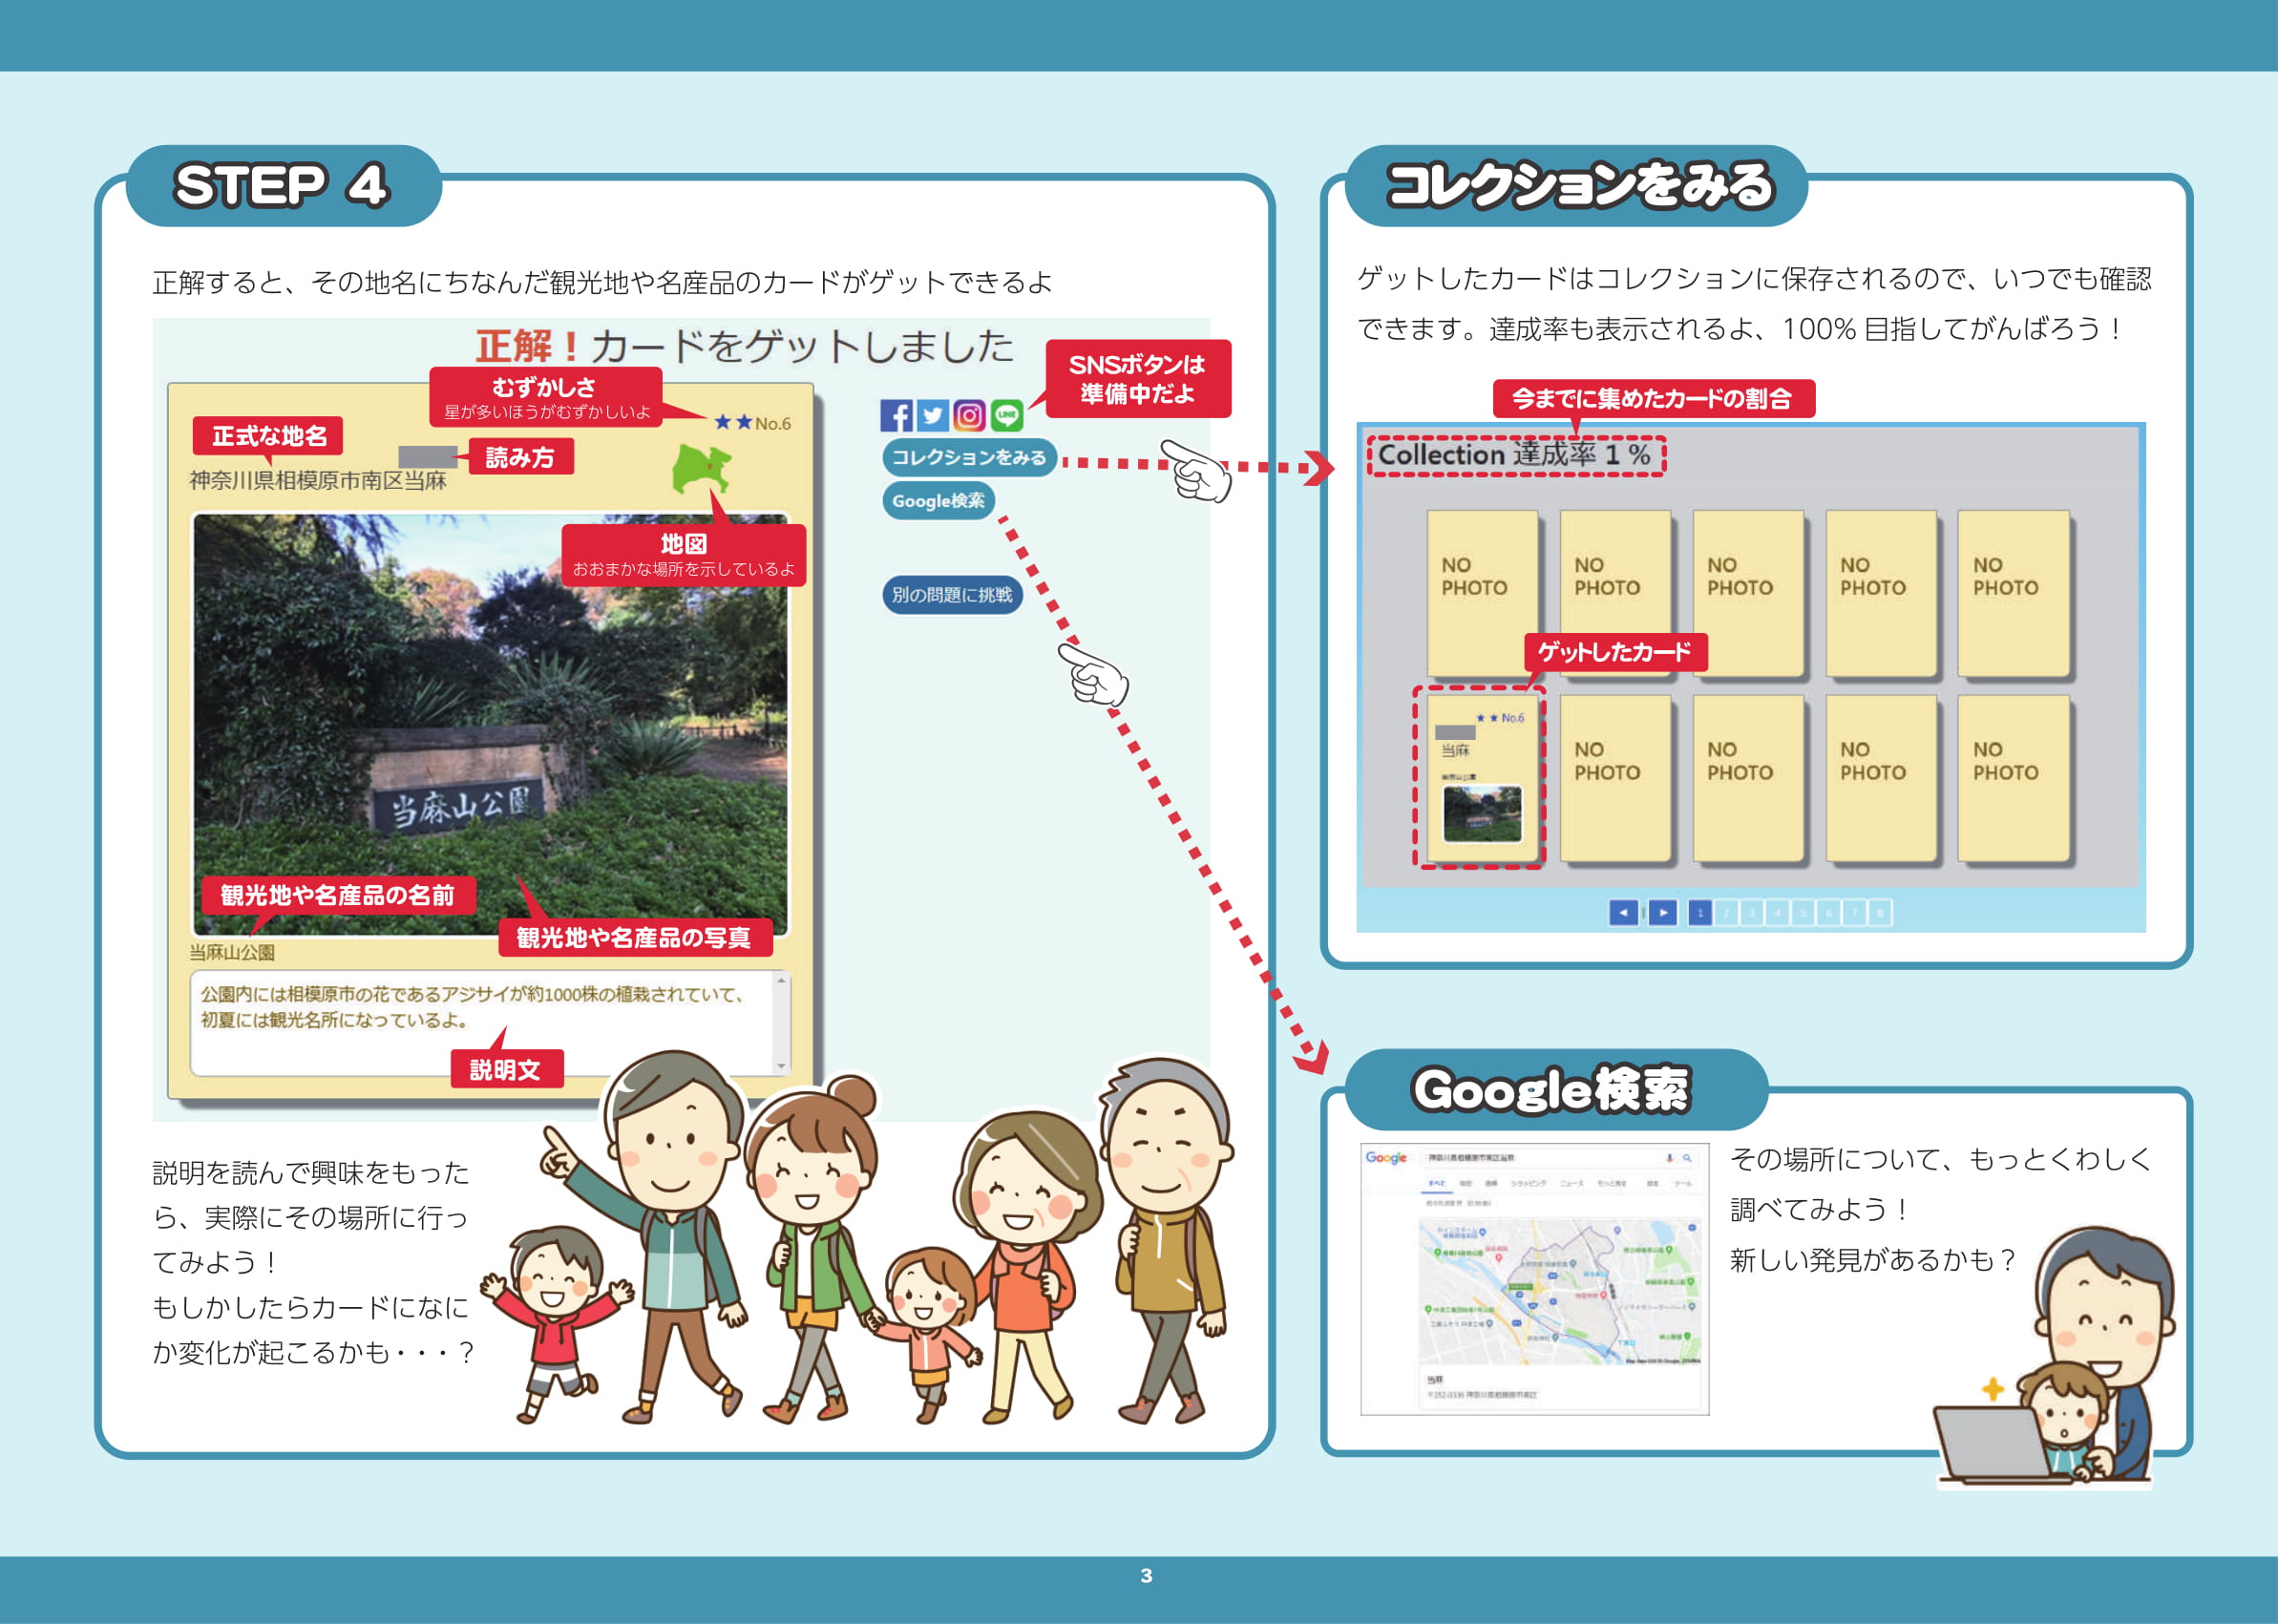Viewport: 2278px width, 1624px height.
Task: Click the address 神奈川県相模原市南区当麻 on the card
Action: (318, 481)
